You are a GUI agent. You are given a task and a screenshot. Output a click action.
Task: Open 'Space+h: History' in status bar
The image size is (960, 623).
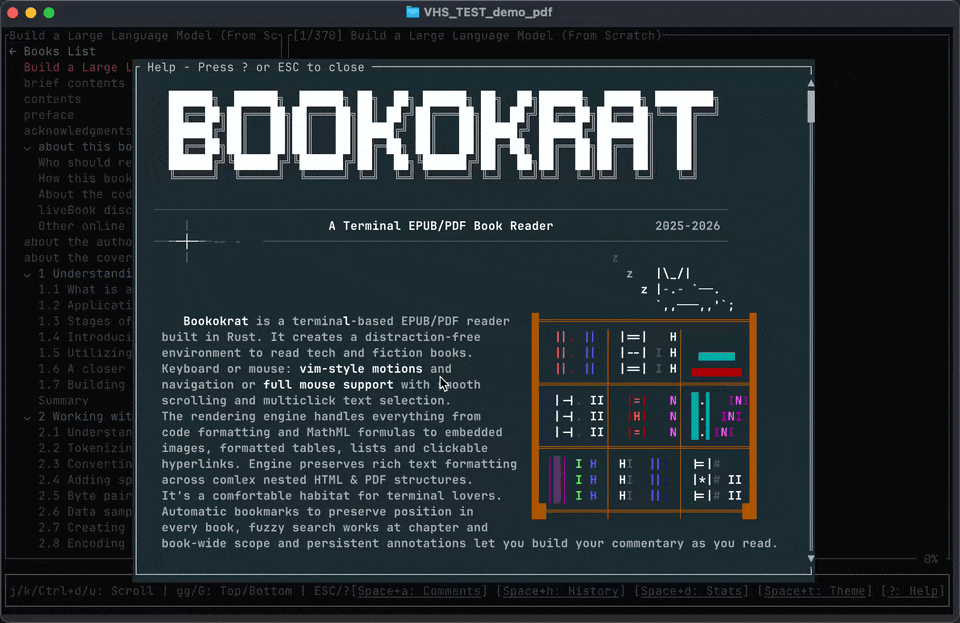point(561,592)
